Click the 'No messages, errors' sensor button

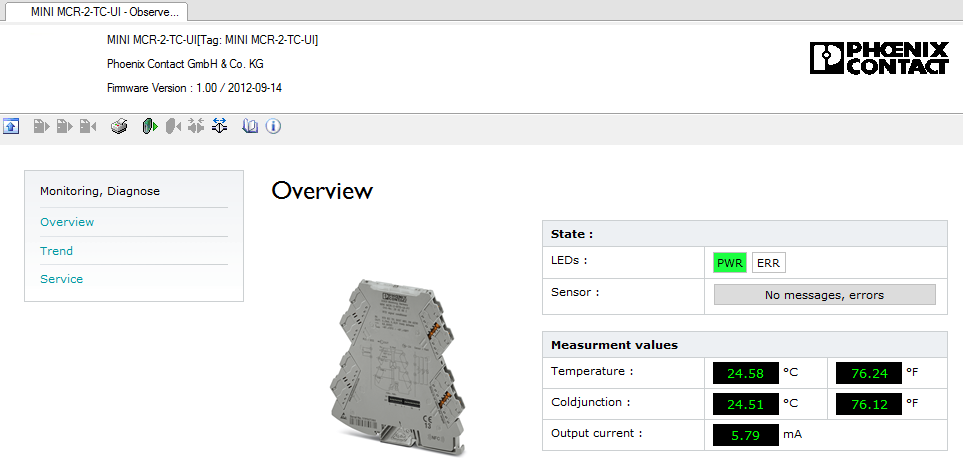coord(824,295)
